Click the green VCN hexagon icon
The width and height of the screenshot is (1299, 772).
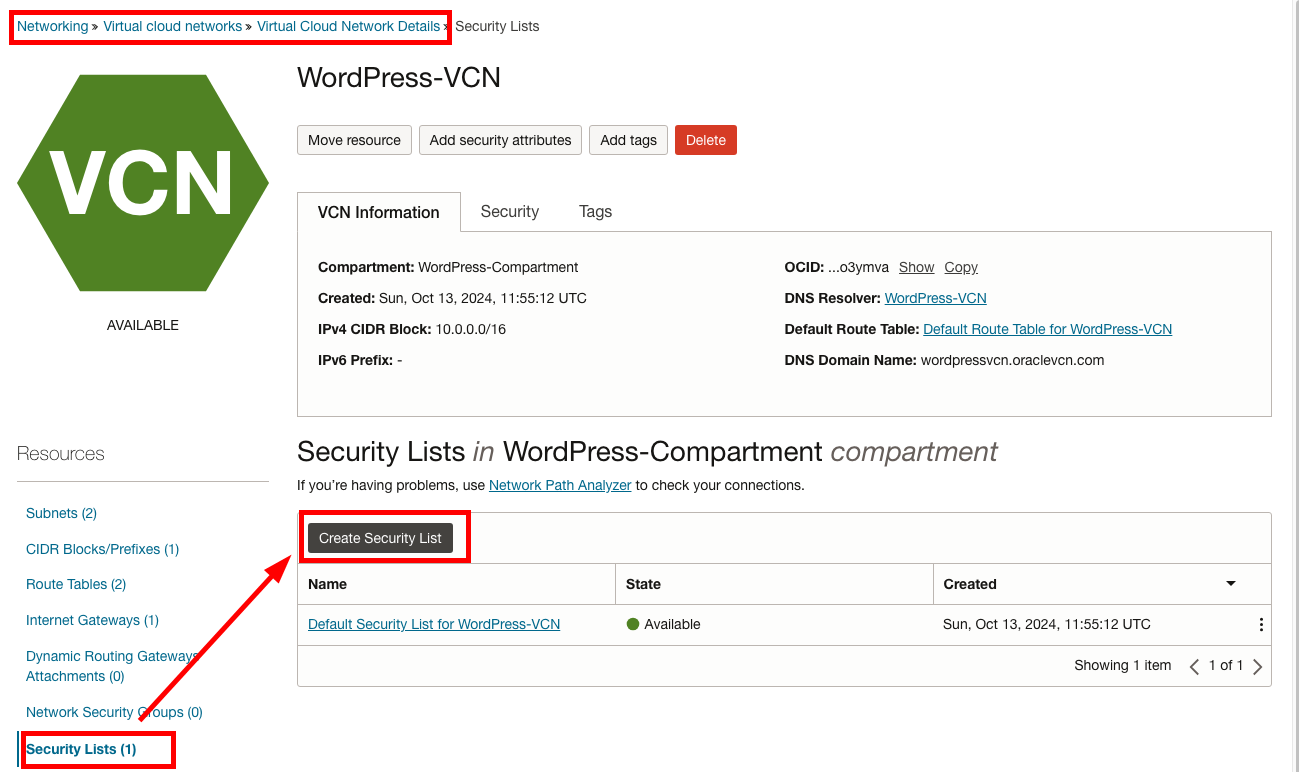pyautogui.click(x=143, y=183)
